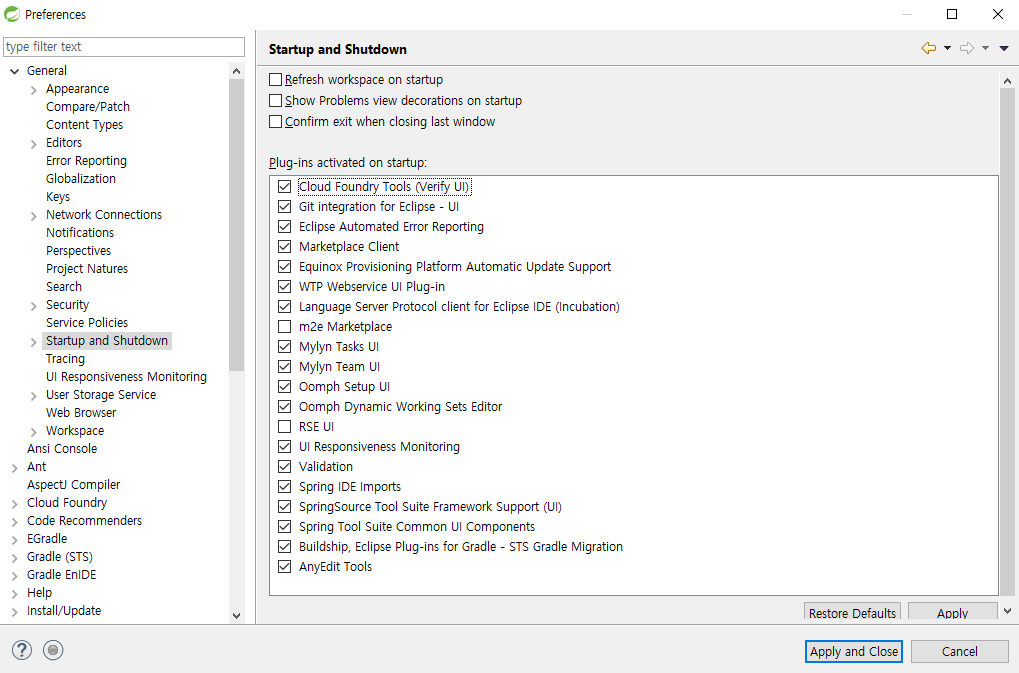Expand the Security node

pyautogui.click(x=33, y=305)
